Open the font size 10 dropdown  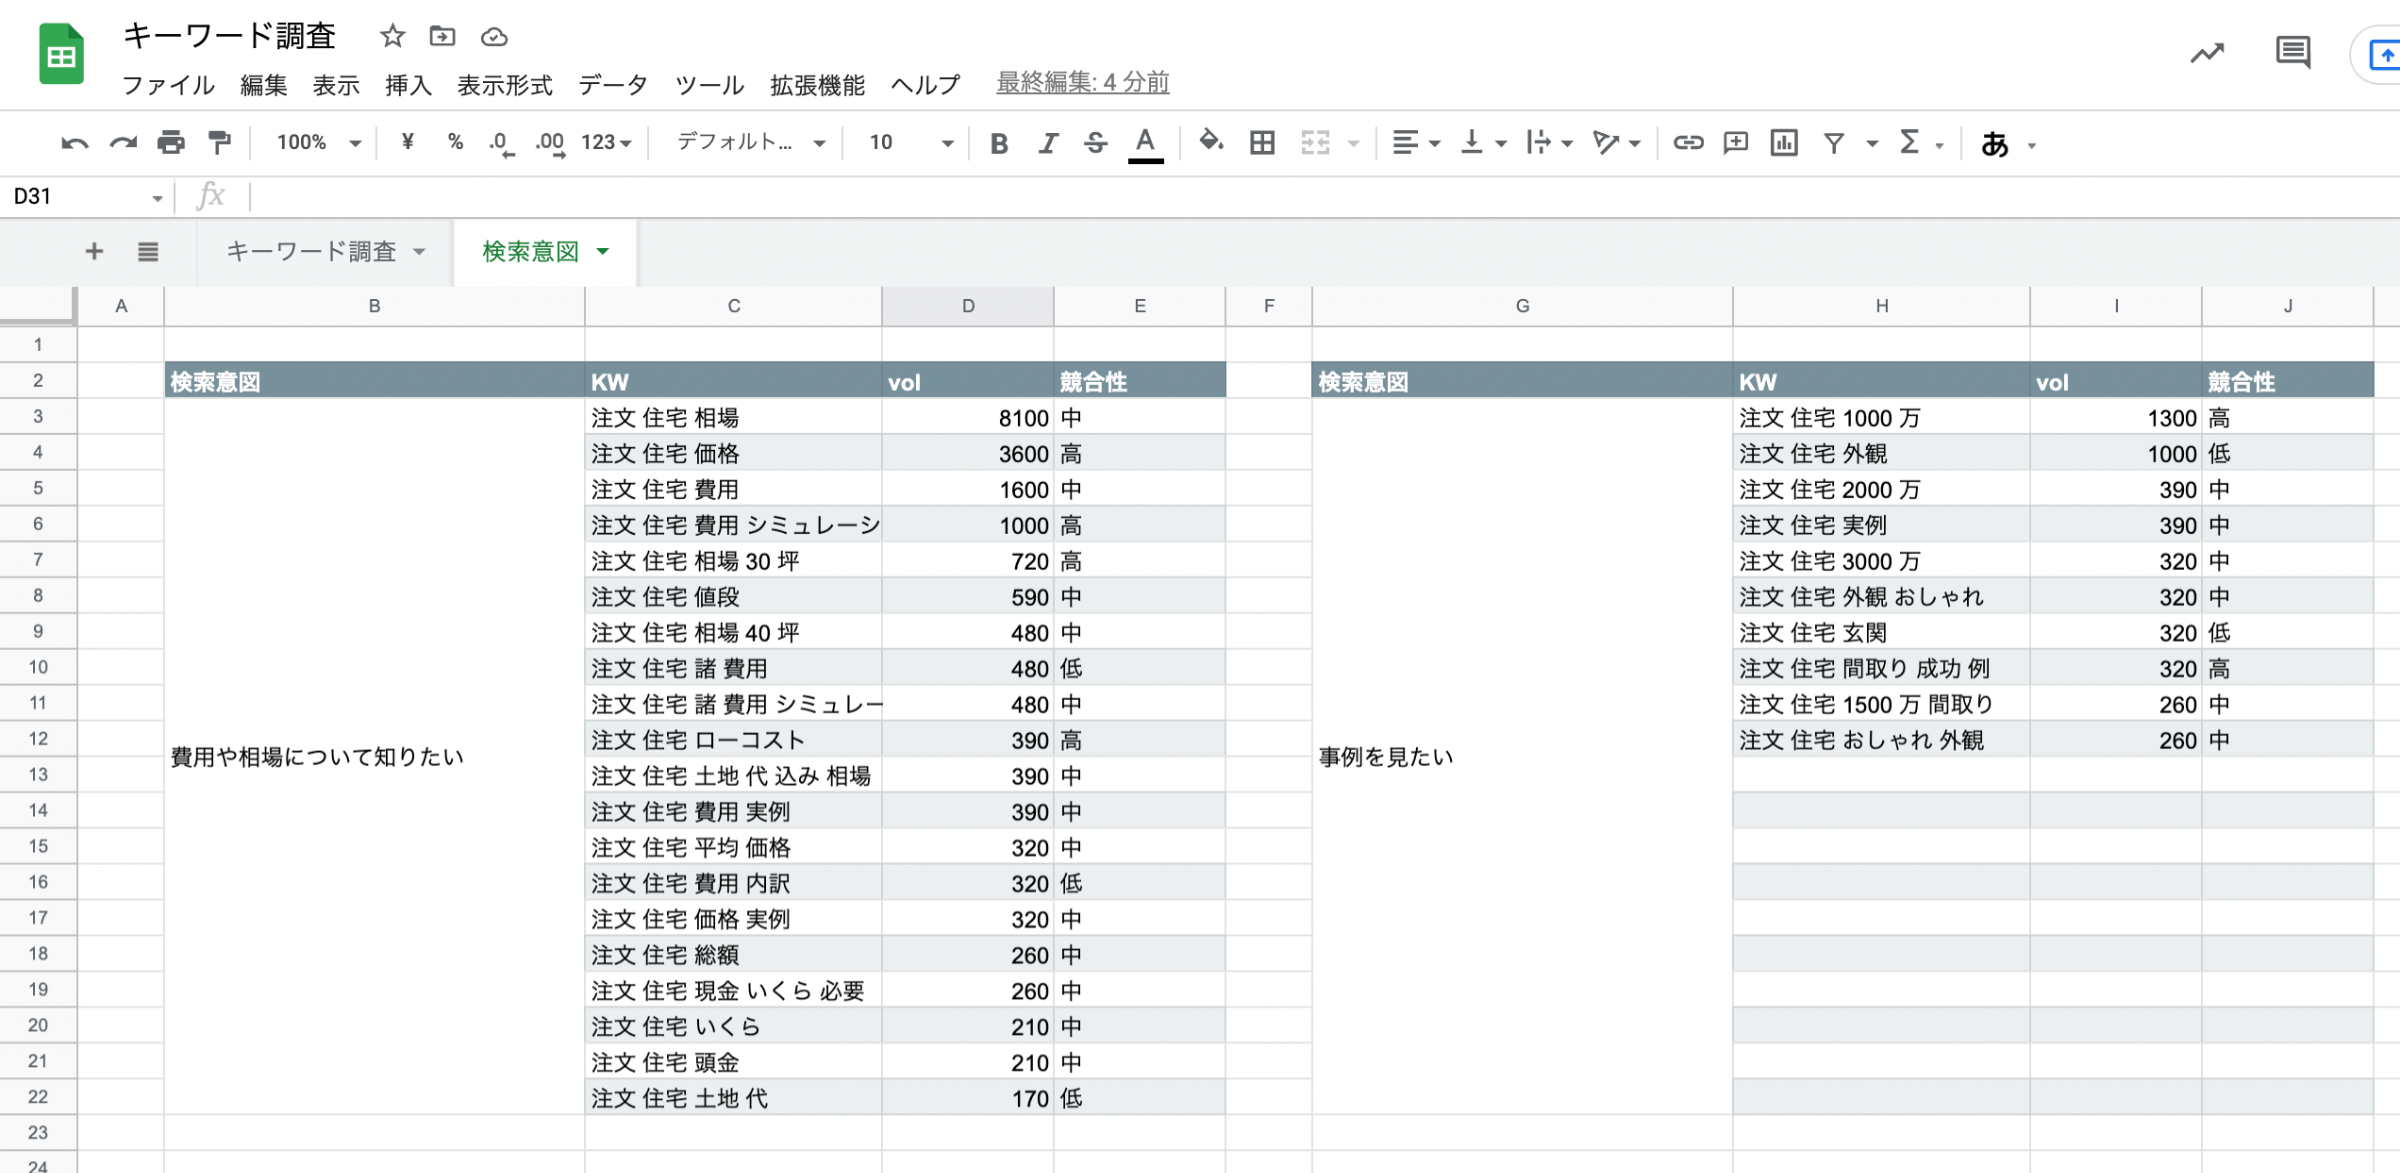pos(910,143)
